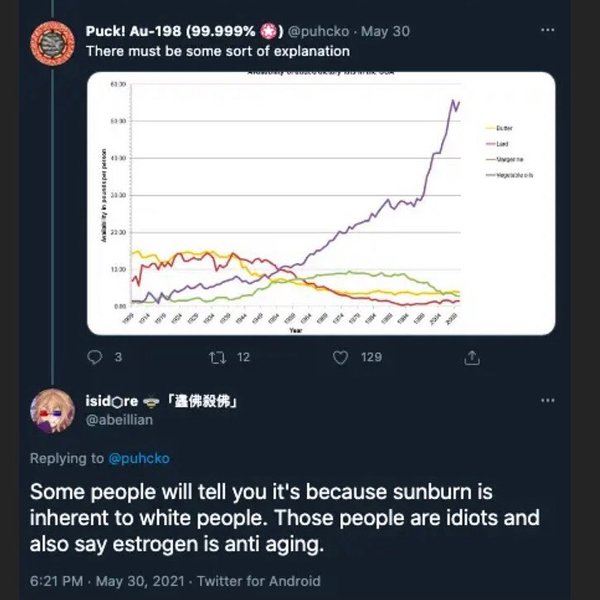This screenshot has height=600, width=600.
Task: Open the dietary fats chart image
Action: (320, 203)
